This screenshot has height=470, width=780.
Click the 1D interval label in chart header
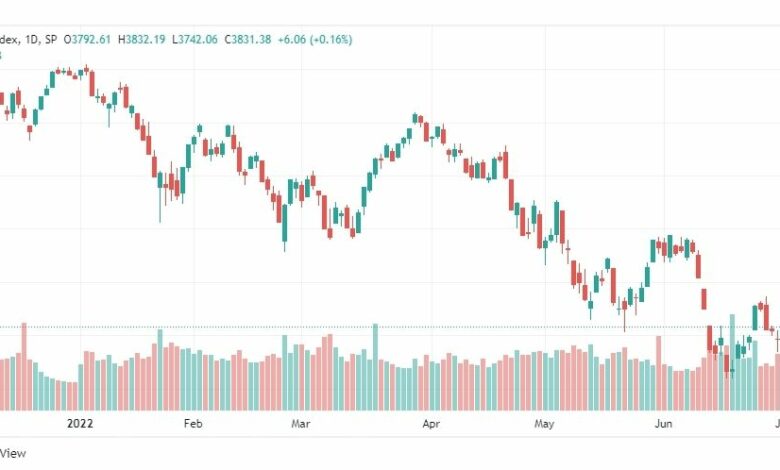31,39
